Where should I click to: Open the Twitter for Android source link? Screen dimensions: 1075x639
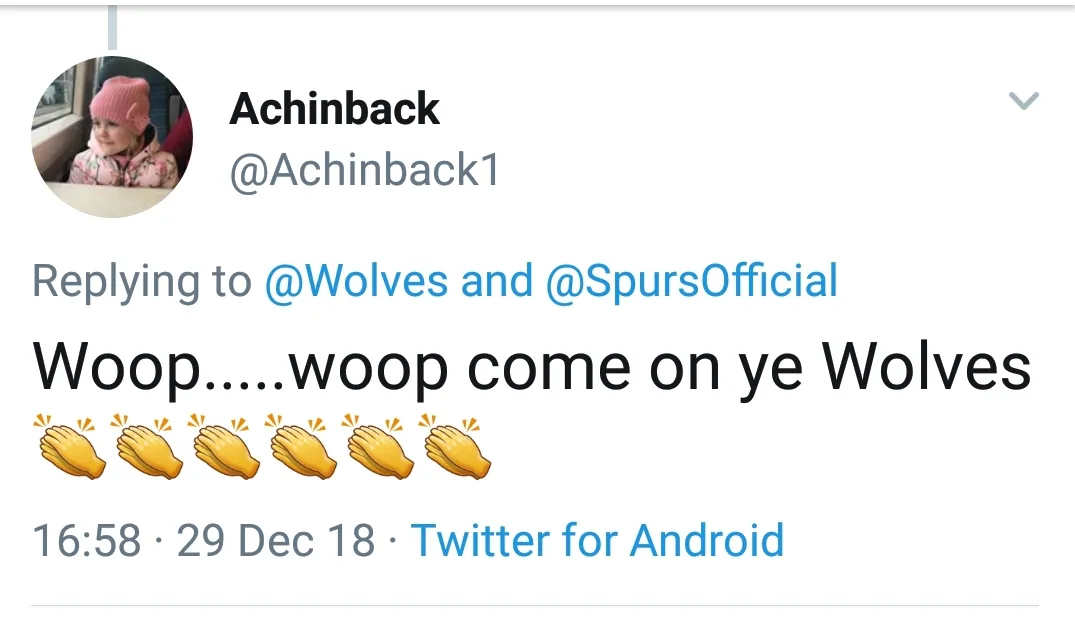pos(597,540)
